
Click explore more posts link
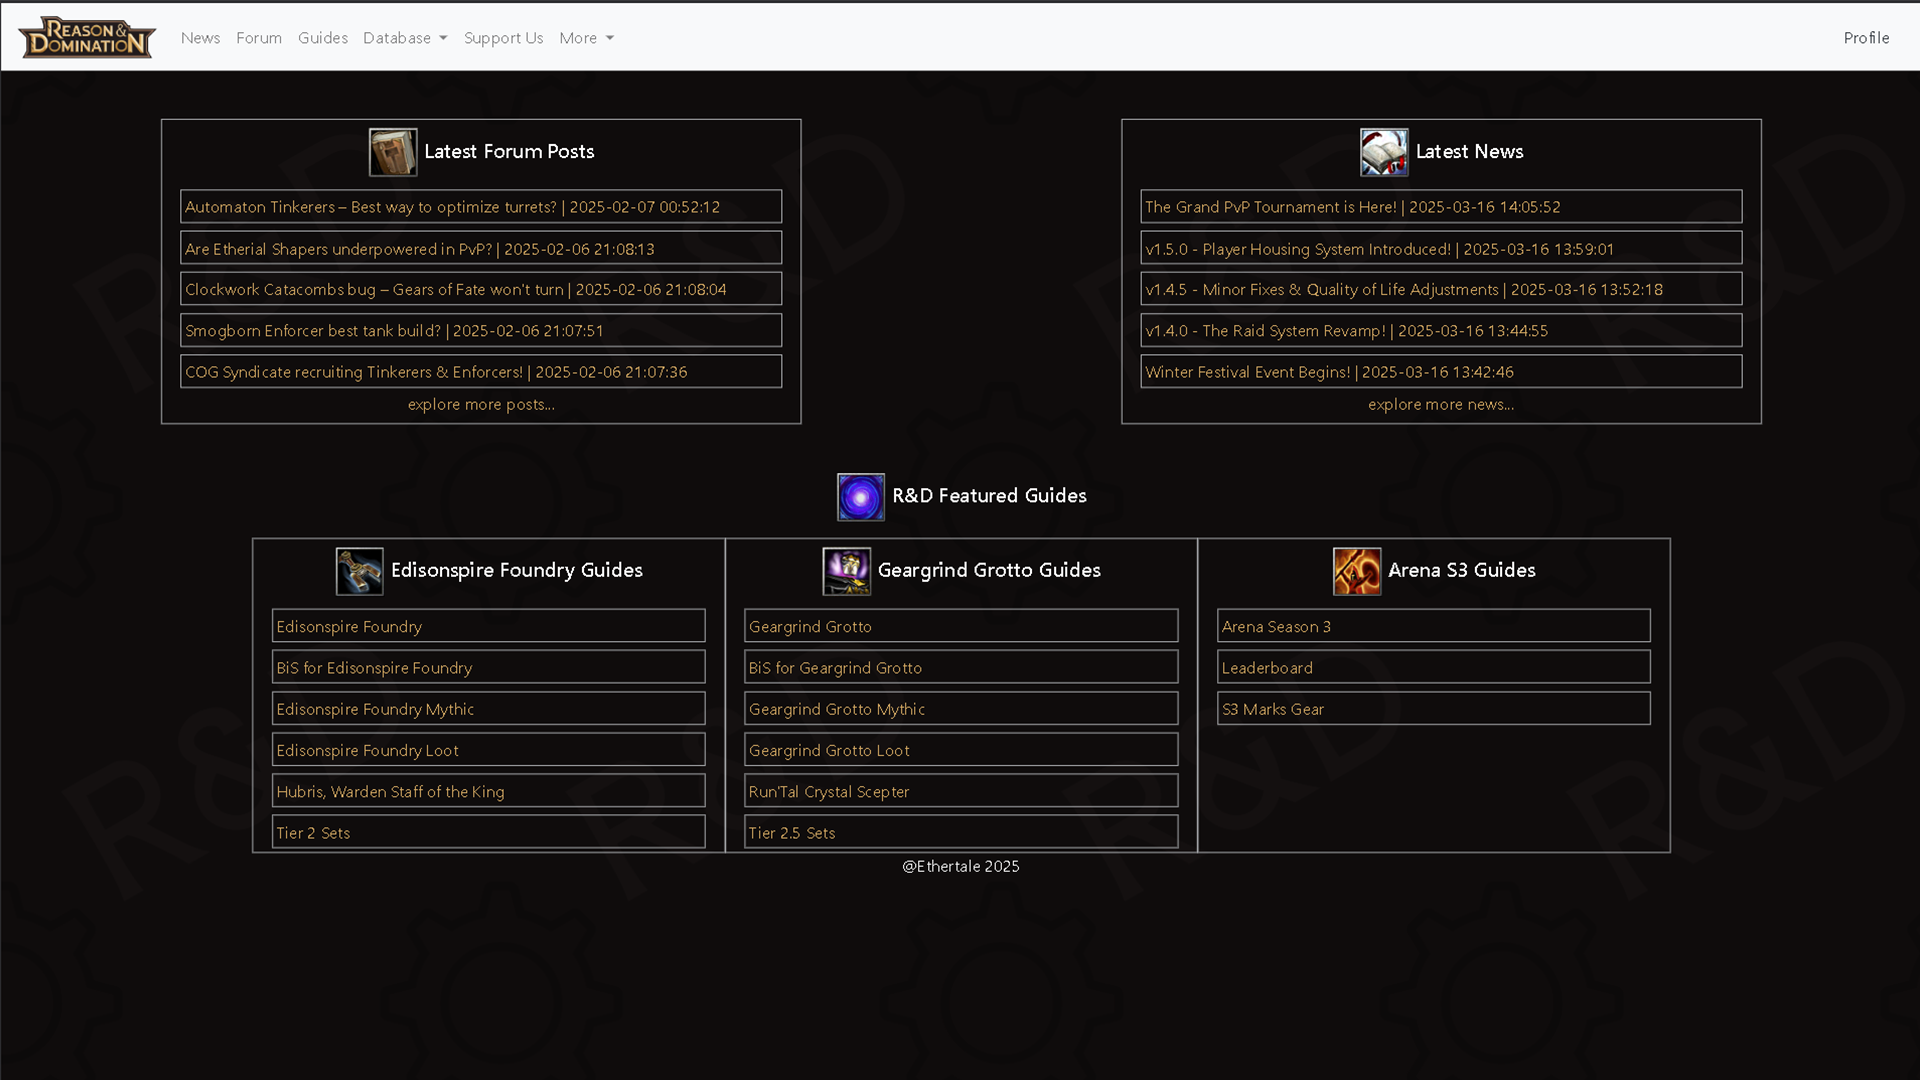[x=480, y=404]
